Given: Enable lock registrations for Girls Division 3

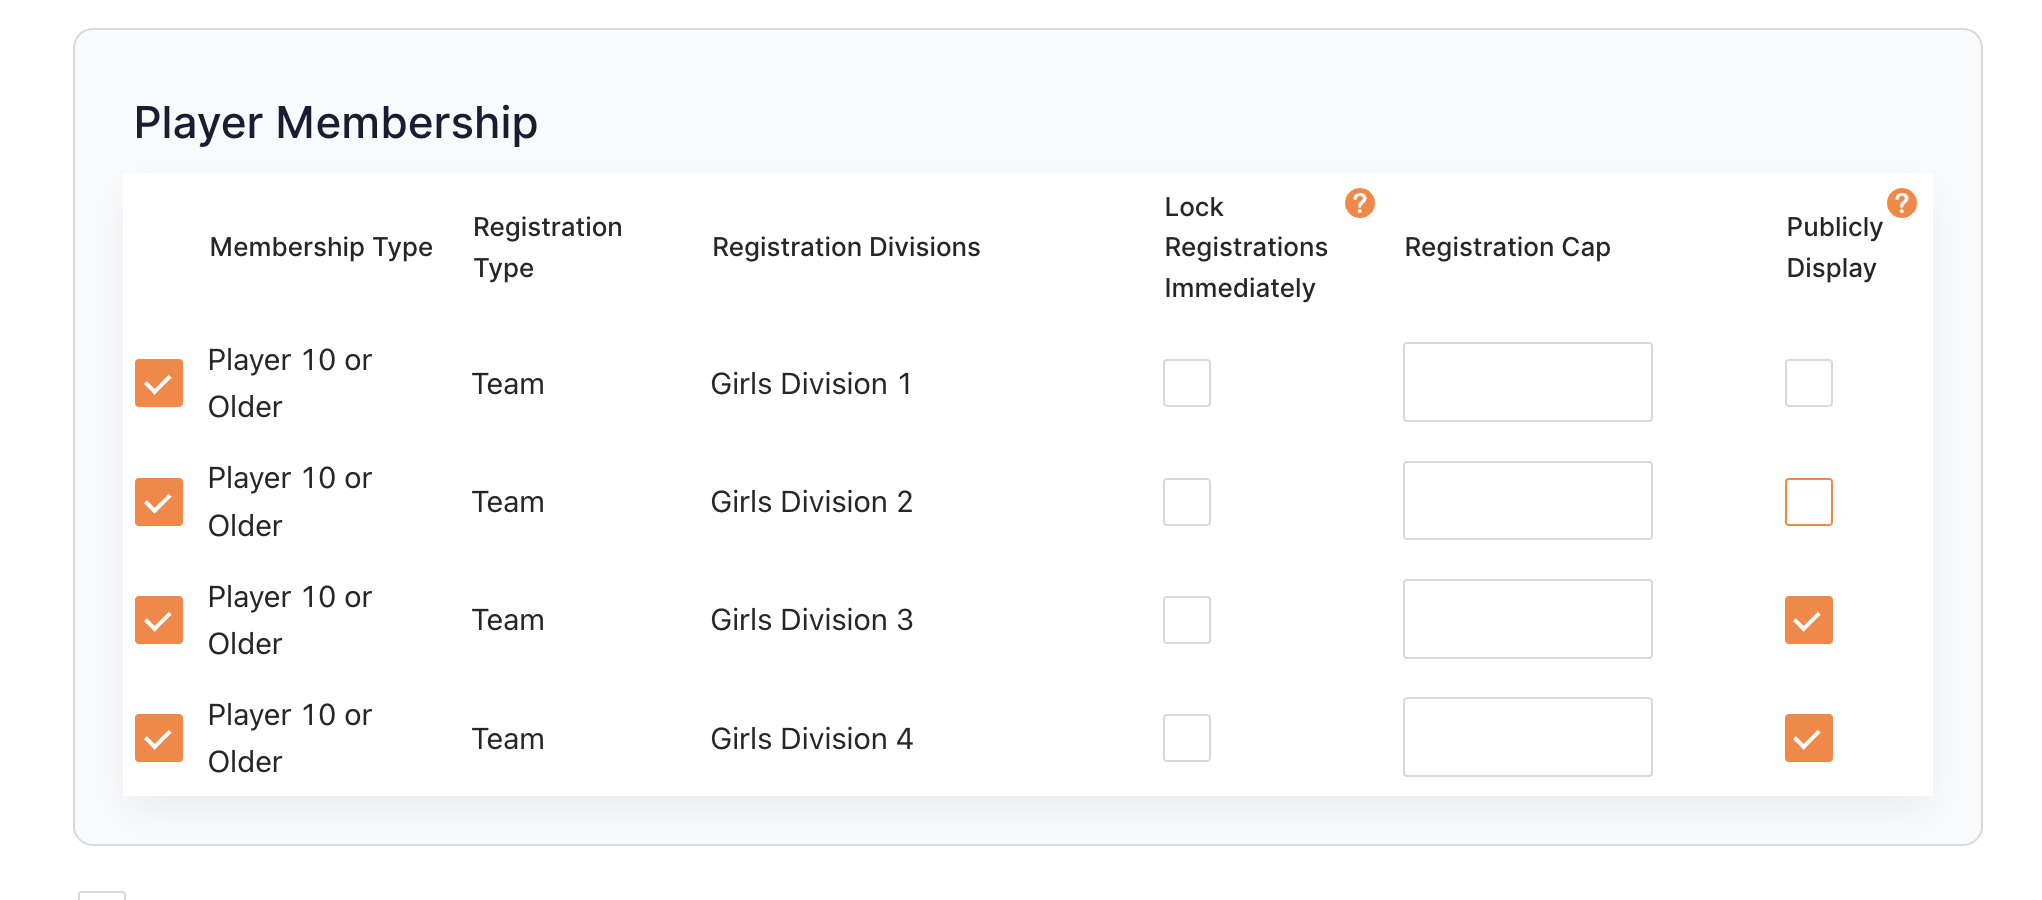Looking at the screenshot, I should 1187,620.
